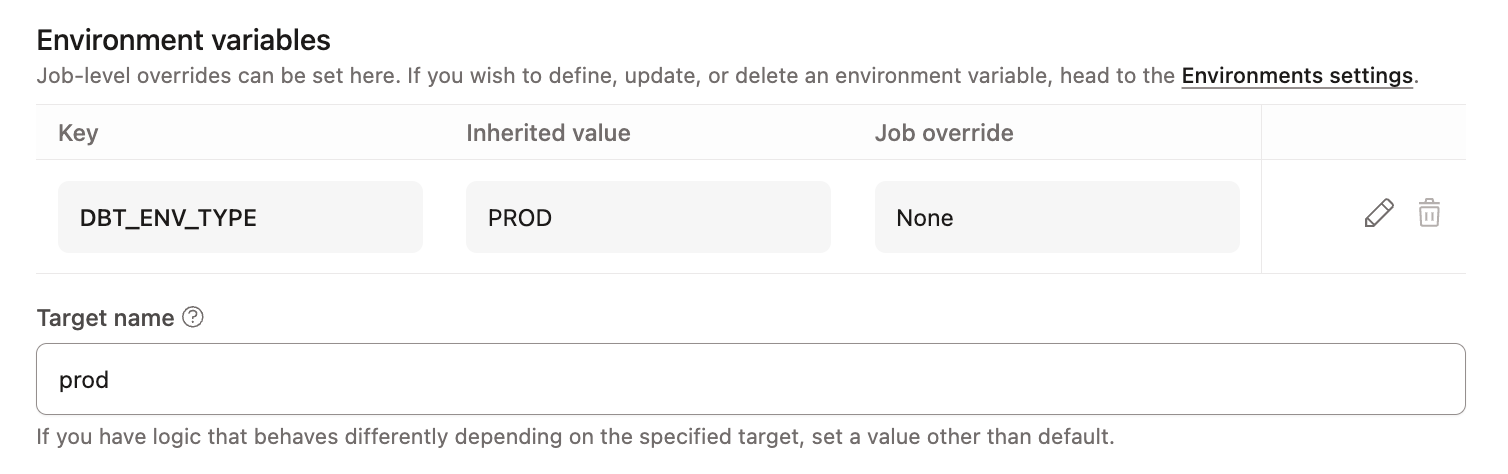Click the PROD inherited value field

coord(648,217)
